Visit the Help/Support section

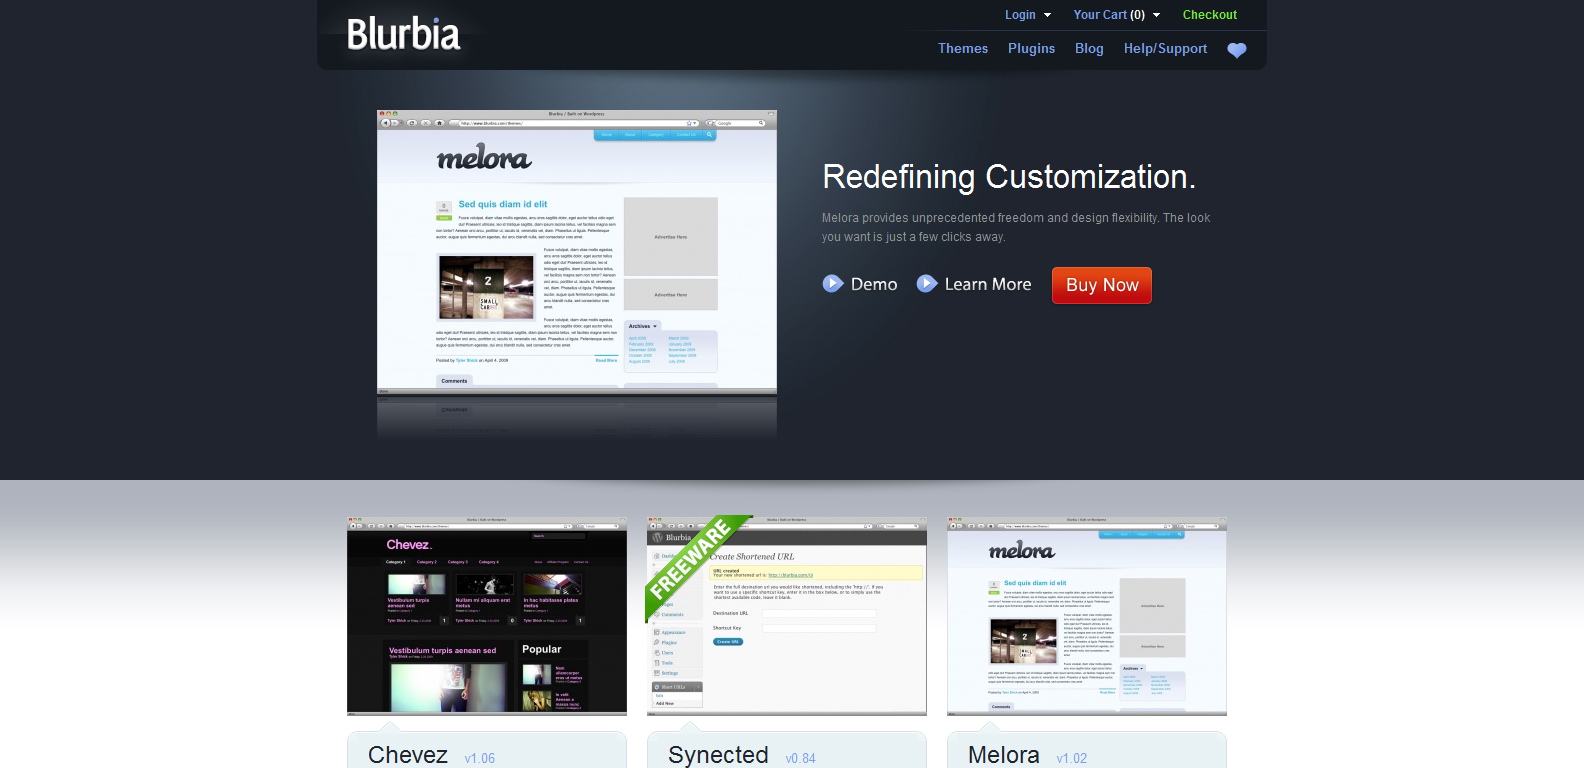[1165, 49]
